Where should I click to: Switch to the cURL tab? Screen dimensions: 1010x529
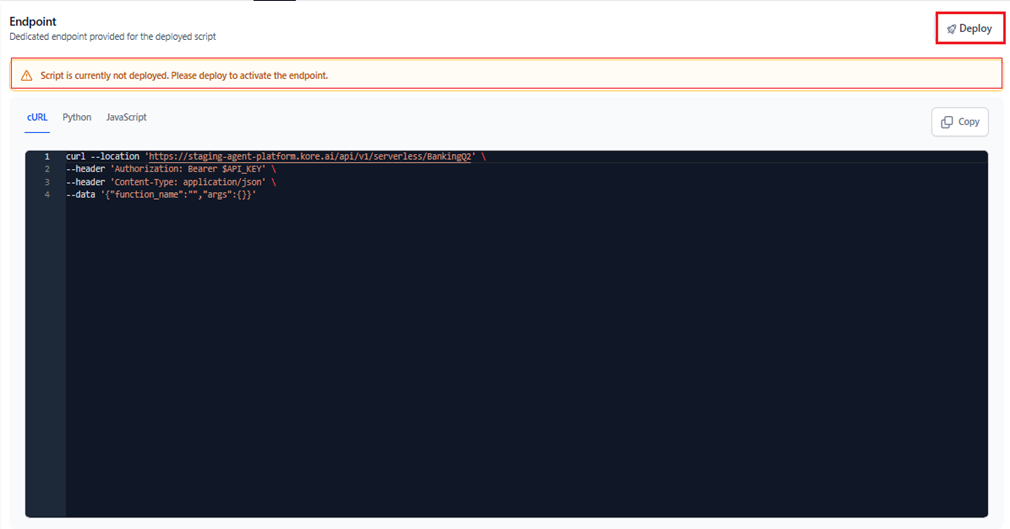click(37, 117)
